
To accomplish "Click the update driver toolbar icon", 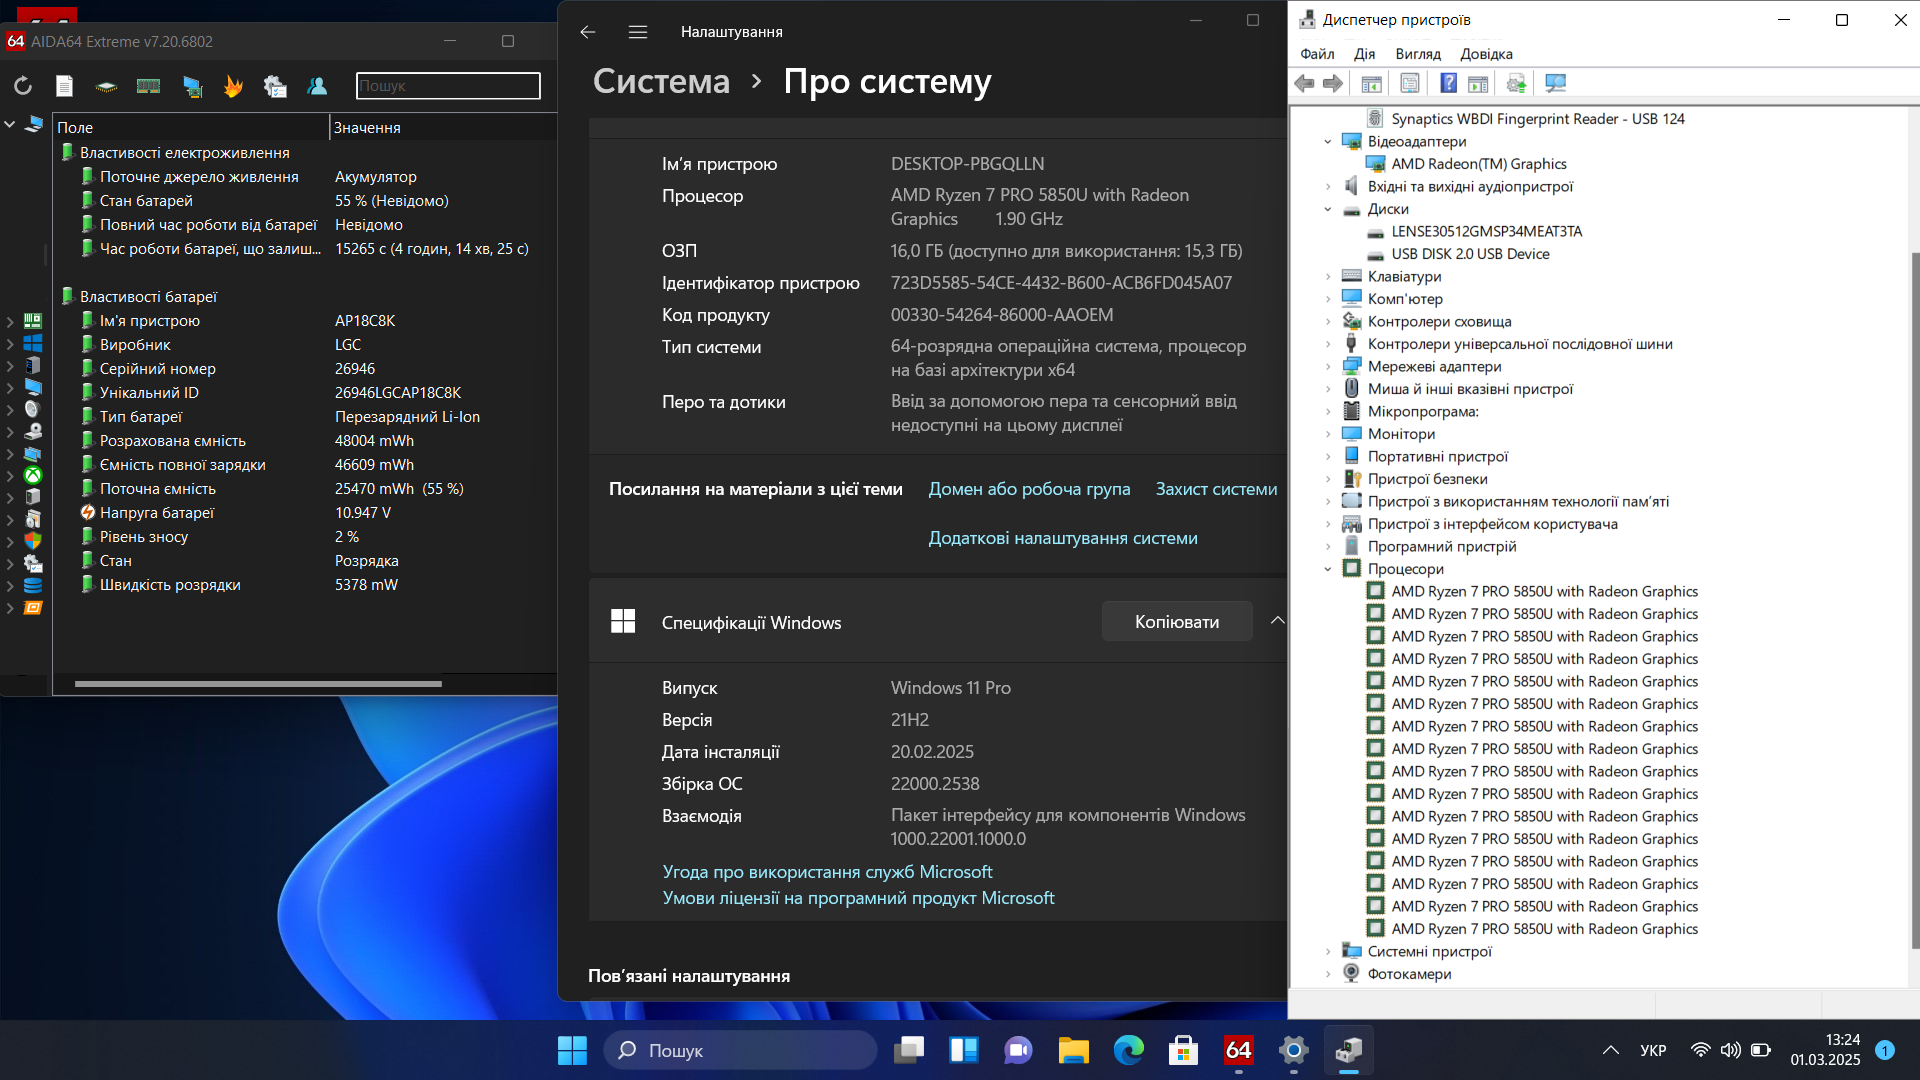I will [x=1516, y=84].
